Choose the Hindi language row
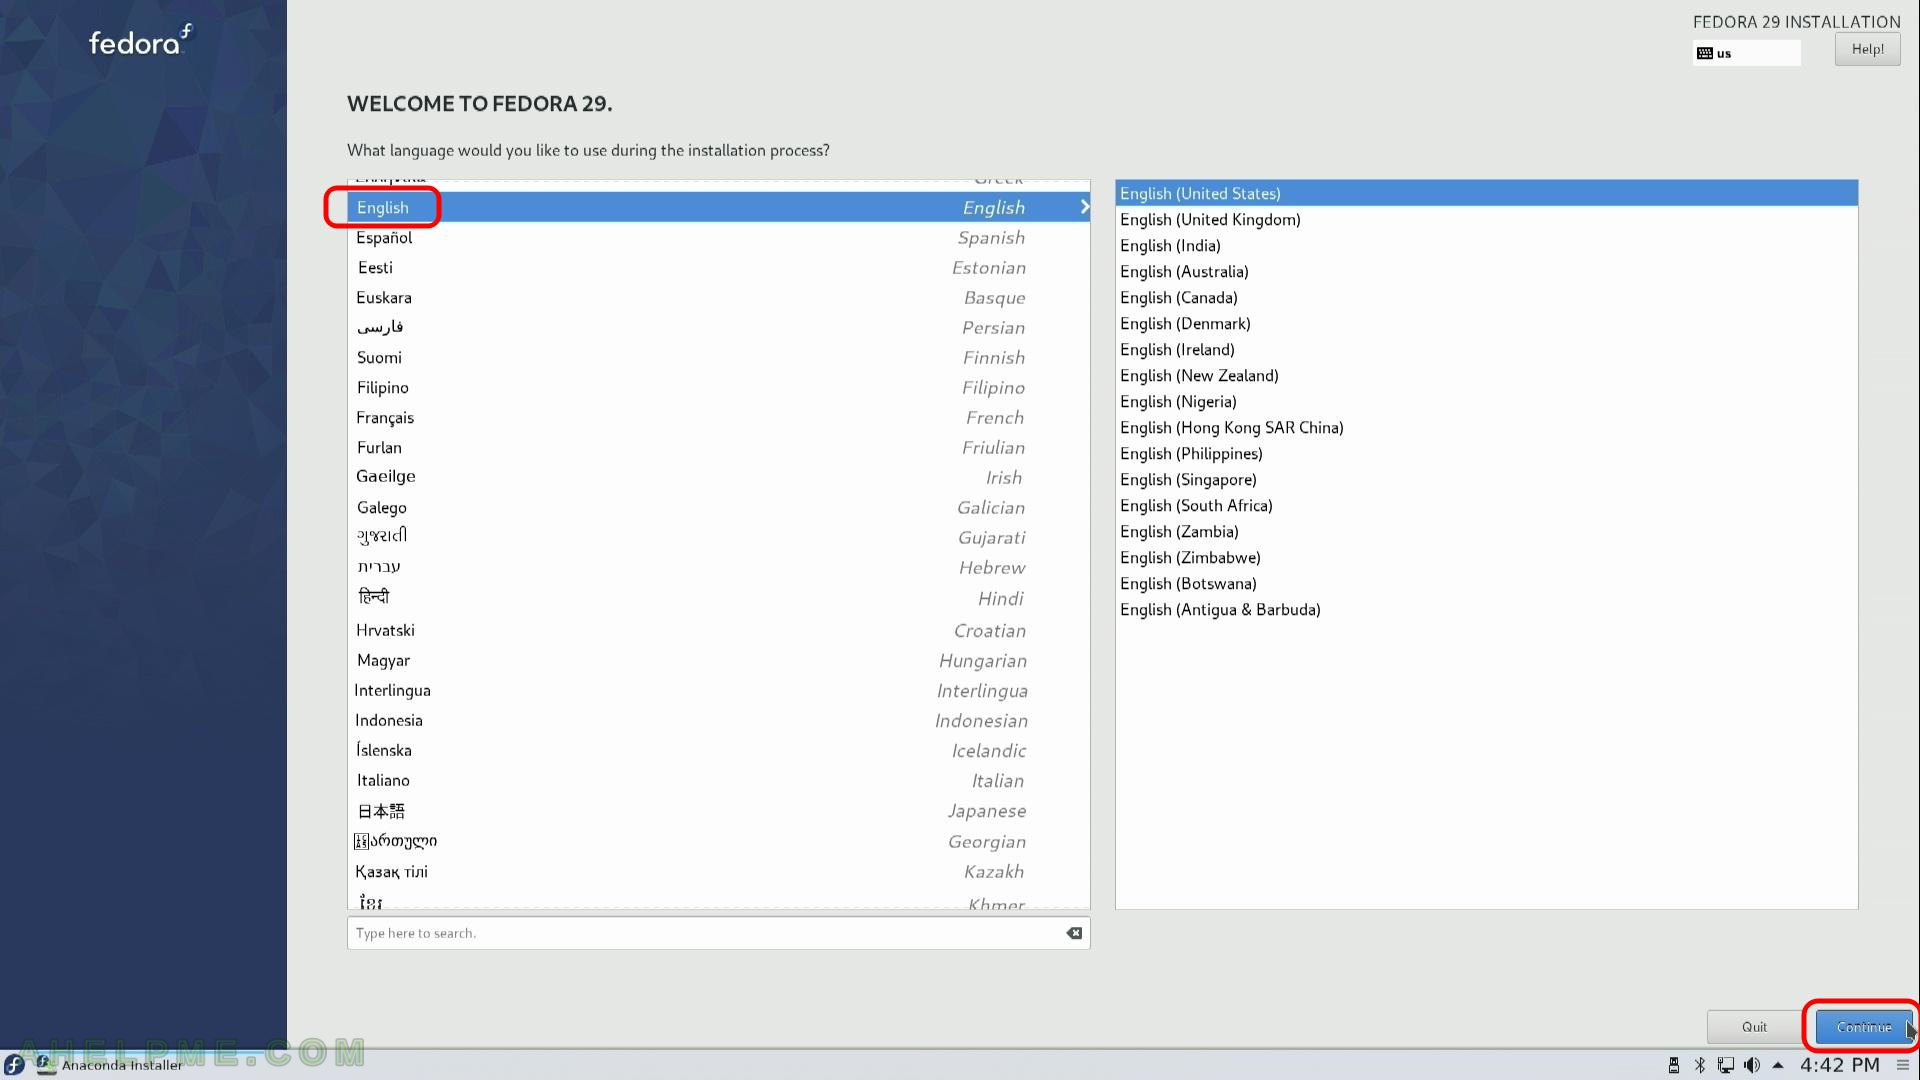This screenshot has height=1080, width=1920. pos(718,598)
